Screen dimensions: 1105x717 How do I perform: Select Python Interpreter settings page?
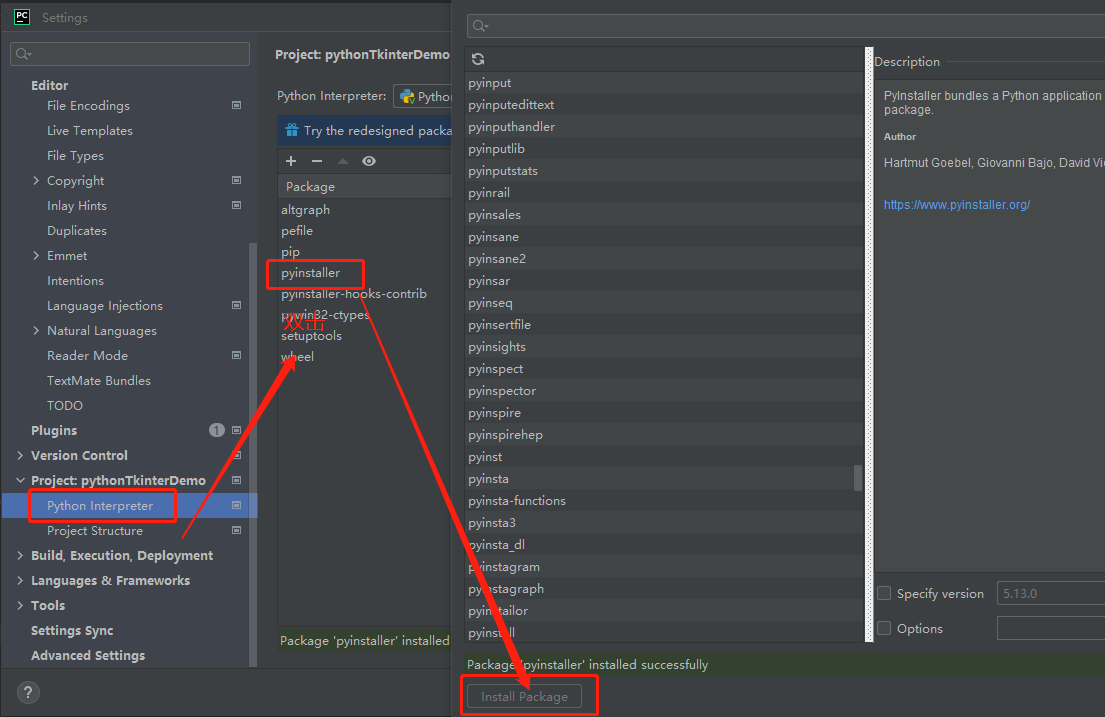[x=100, y=505]
